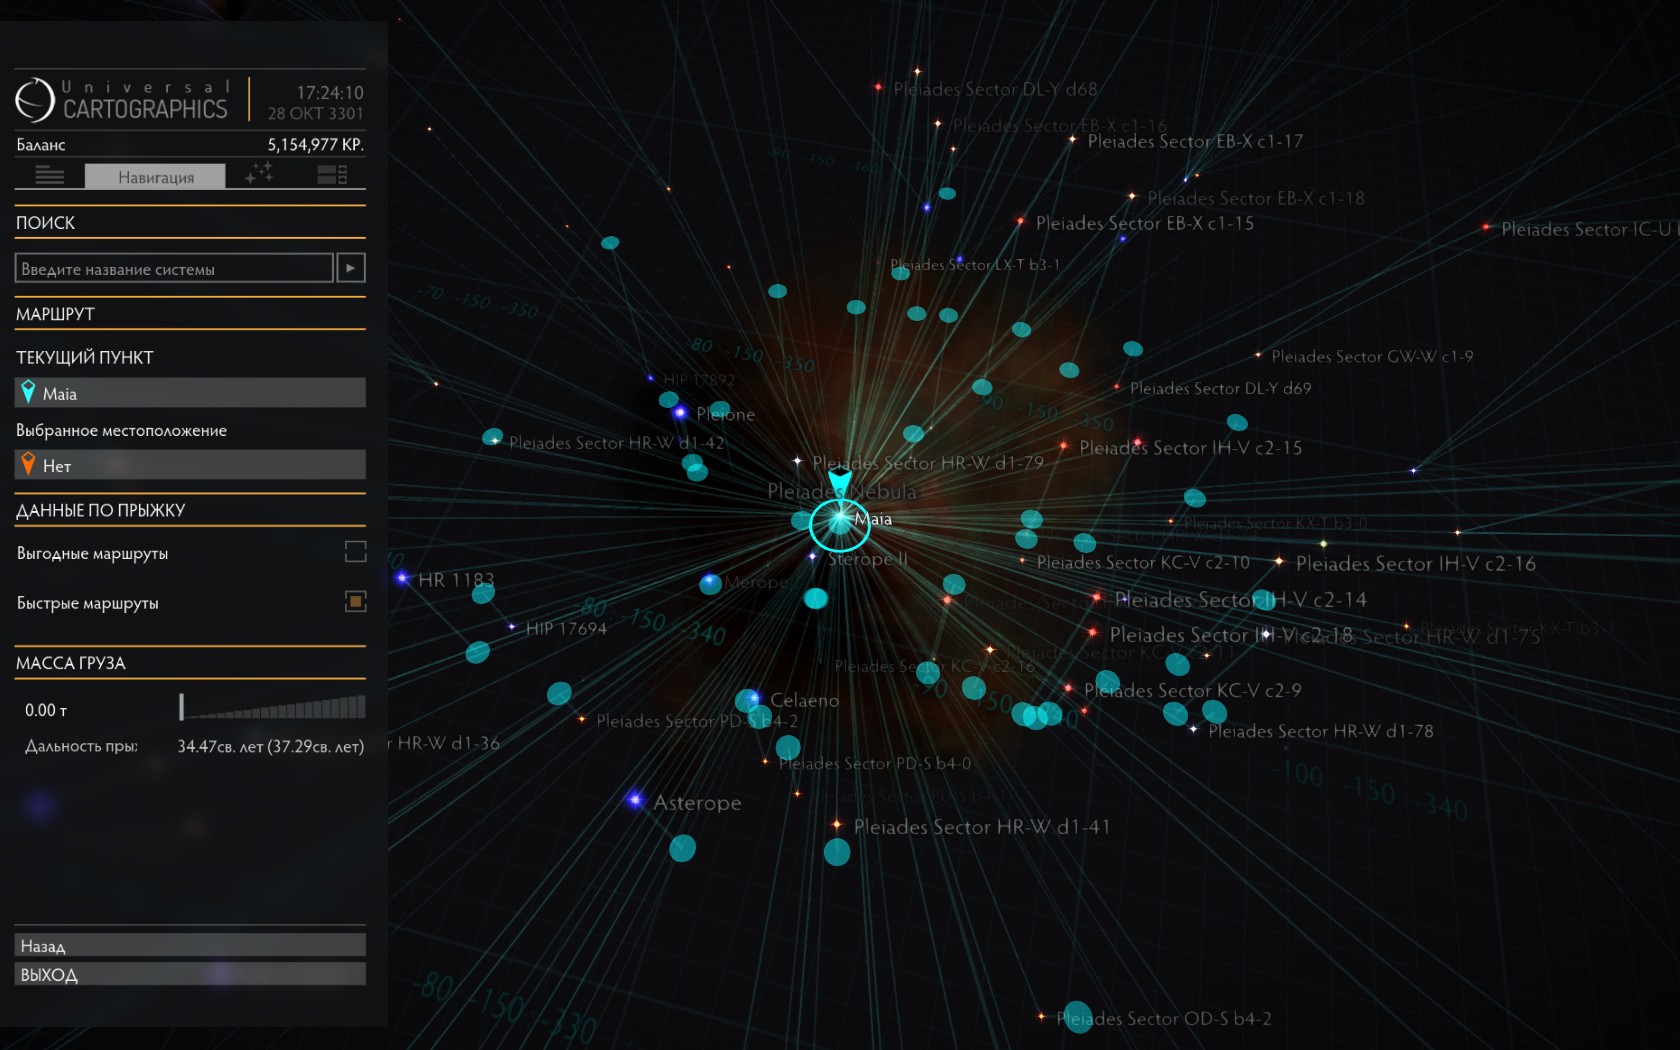Viewport: 1680px width, 1050px height.
Task: Select the Pleiades Sector EB-X c1-15 star
Action: pos(1020,221)
